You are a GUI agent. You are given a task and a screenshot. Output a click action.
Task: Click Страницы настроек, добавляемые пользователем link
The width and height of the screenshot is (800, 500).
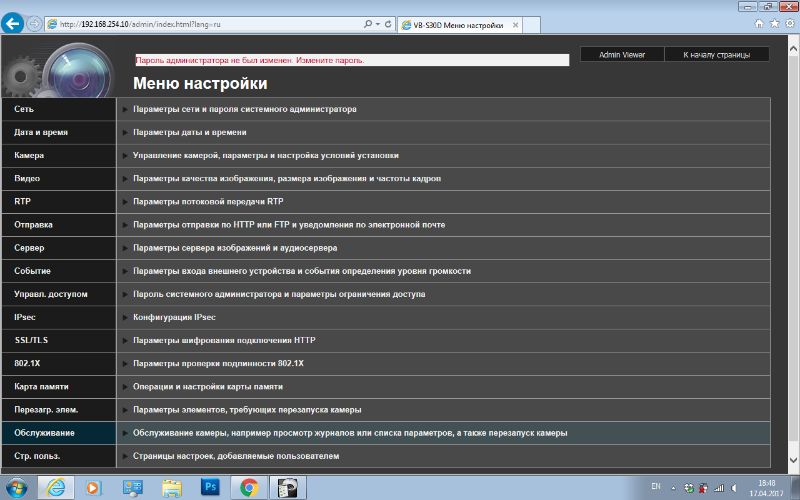(236, 456)
